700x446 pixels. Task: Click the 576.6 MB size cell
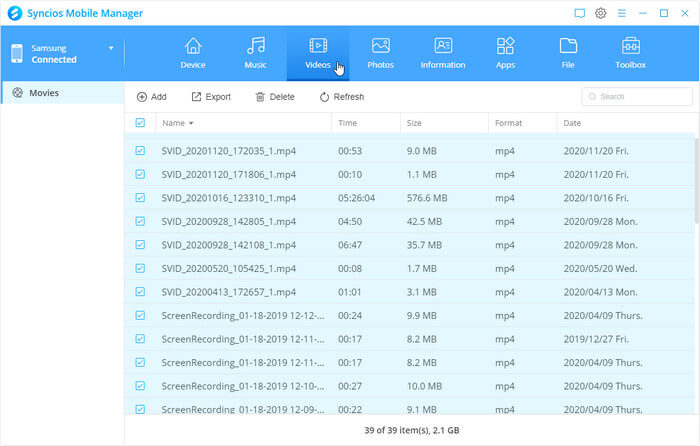(x=427, y=198)
